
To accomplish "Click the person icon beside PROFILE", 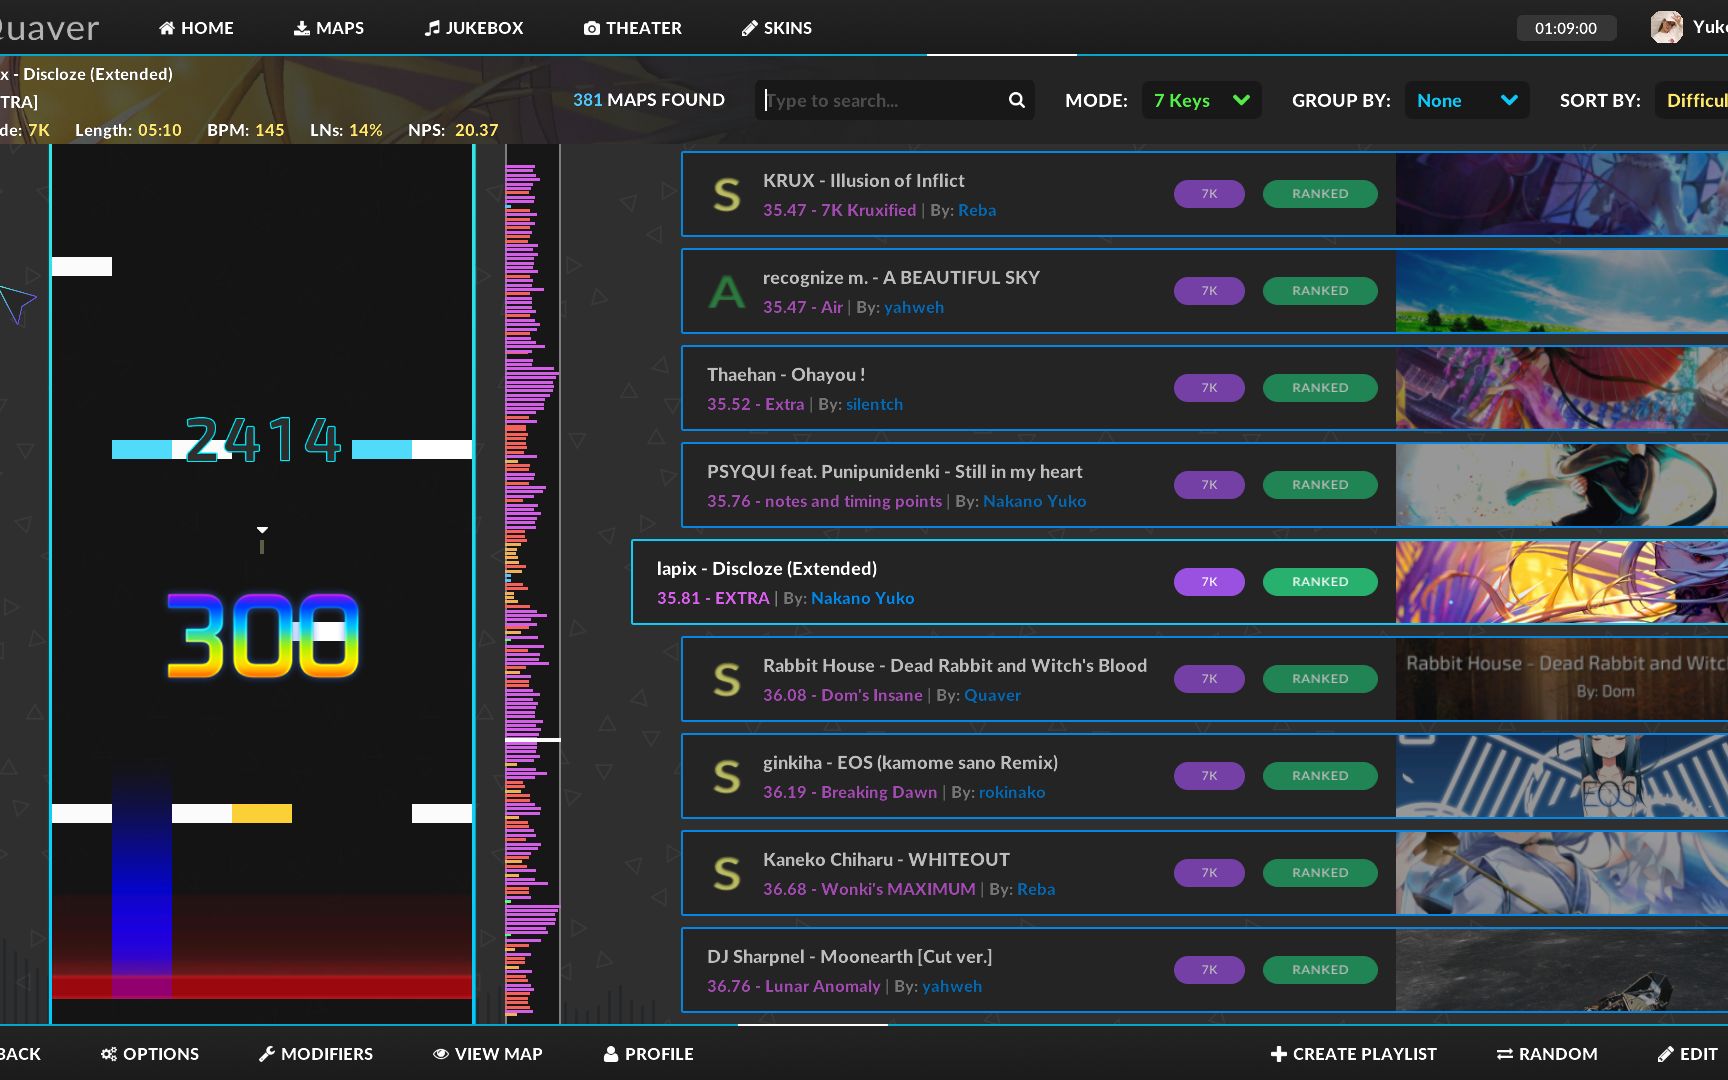I will (611, 1054).
